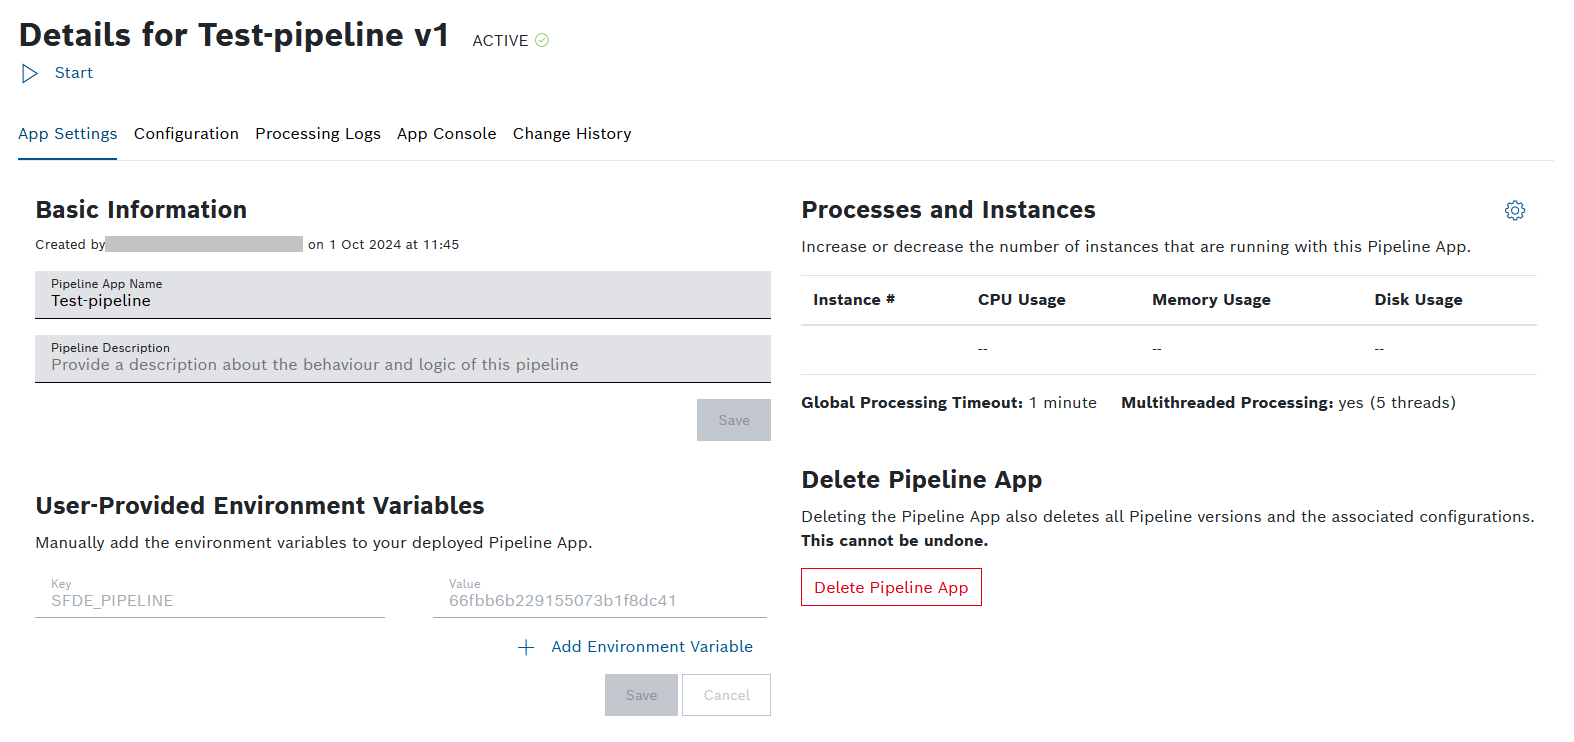Click Save for environment variables
Image resolution: width=1574 pixels, height=742 pixels.
[x=641, y=695]
